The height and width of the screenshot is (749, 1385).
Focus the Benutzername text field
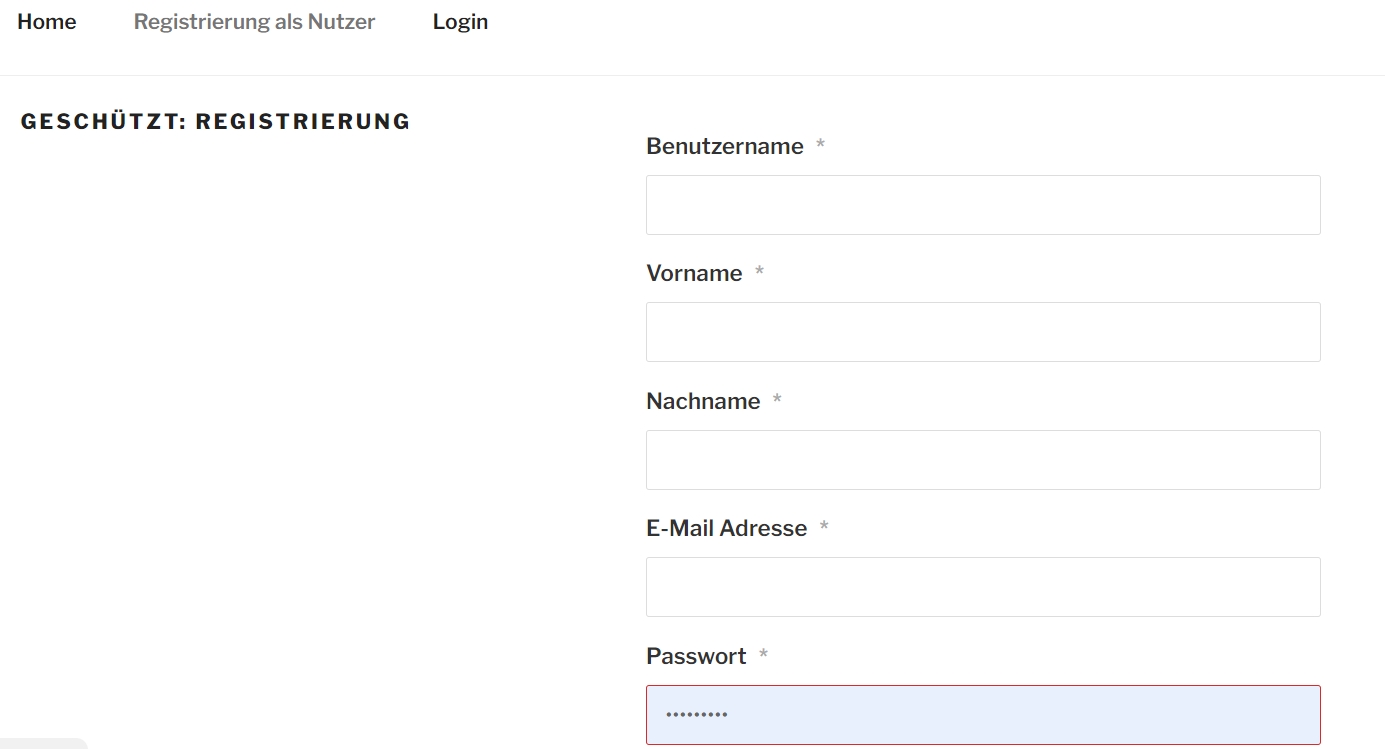pos(982,205)
